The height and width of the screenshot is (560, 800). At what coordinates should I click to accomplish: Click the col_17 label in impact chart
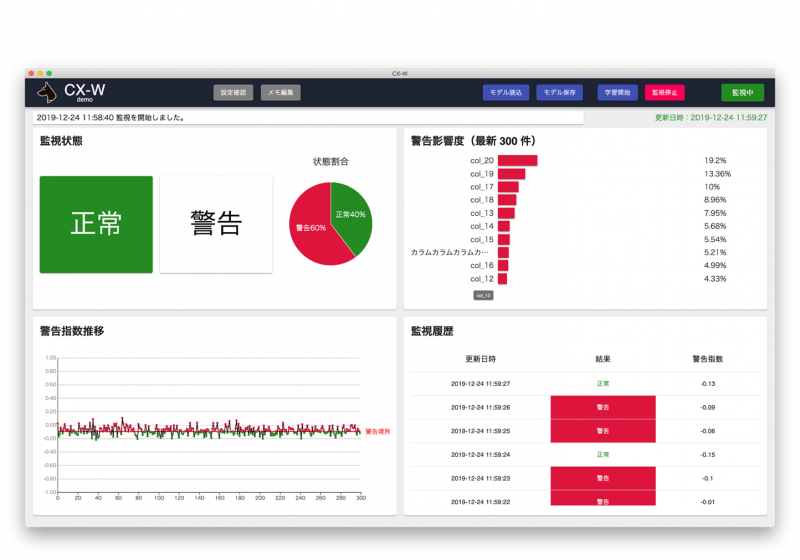point(482,187)
